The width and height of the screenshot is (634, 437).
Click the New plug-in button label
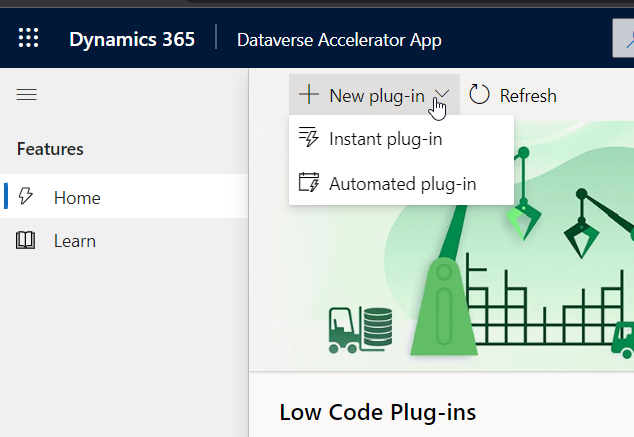tap(376, 96)
